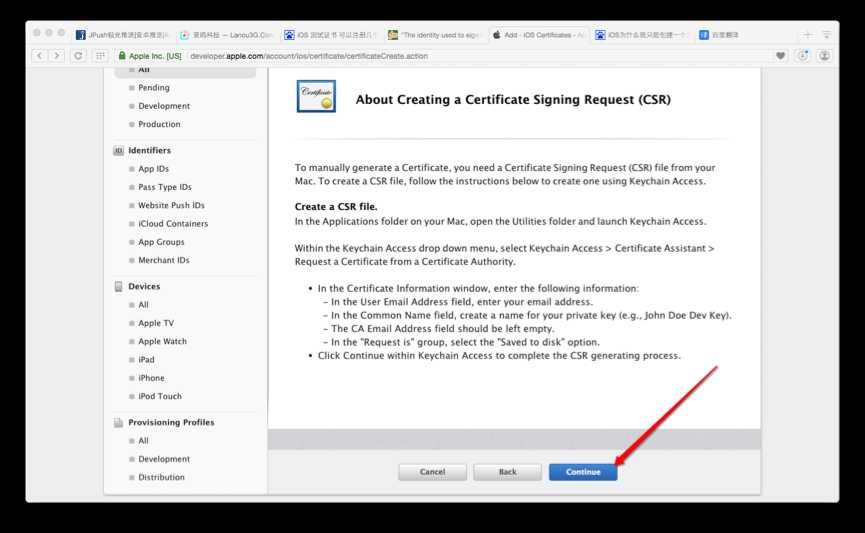Select the Add - iOS Certificates tab
This screenshot has height=533, width=865.
538,35
